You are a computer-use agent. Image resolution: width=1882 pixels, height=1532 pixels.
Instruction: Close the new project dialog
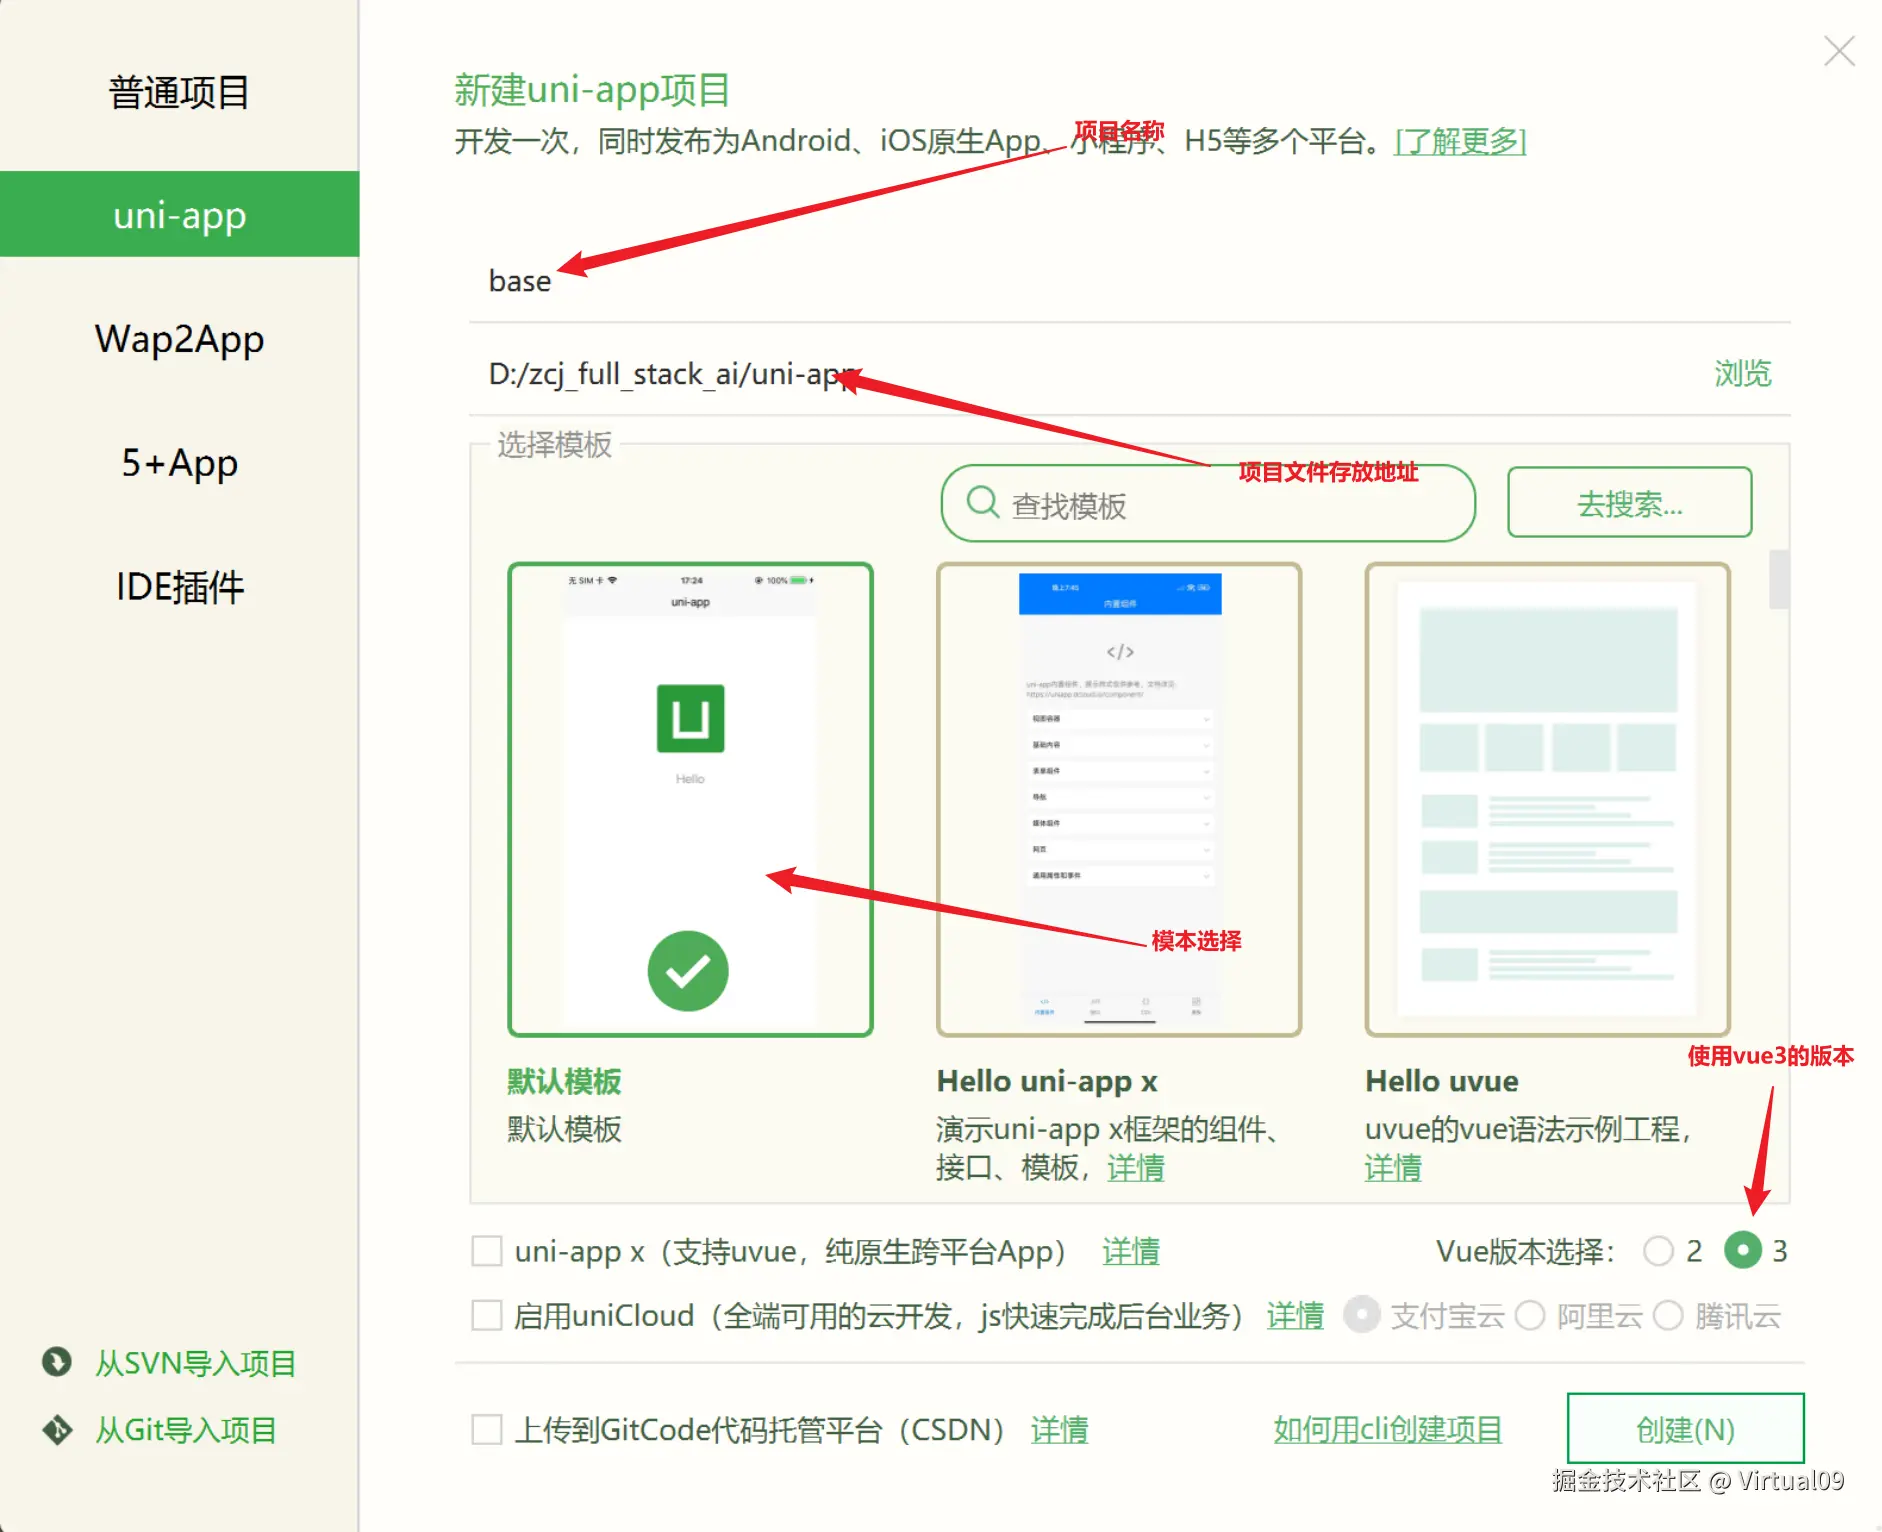coord(1839,51)
